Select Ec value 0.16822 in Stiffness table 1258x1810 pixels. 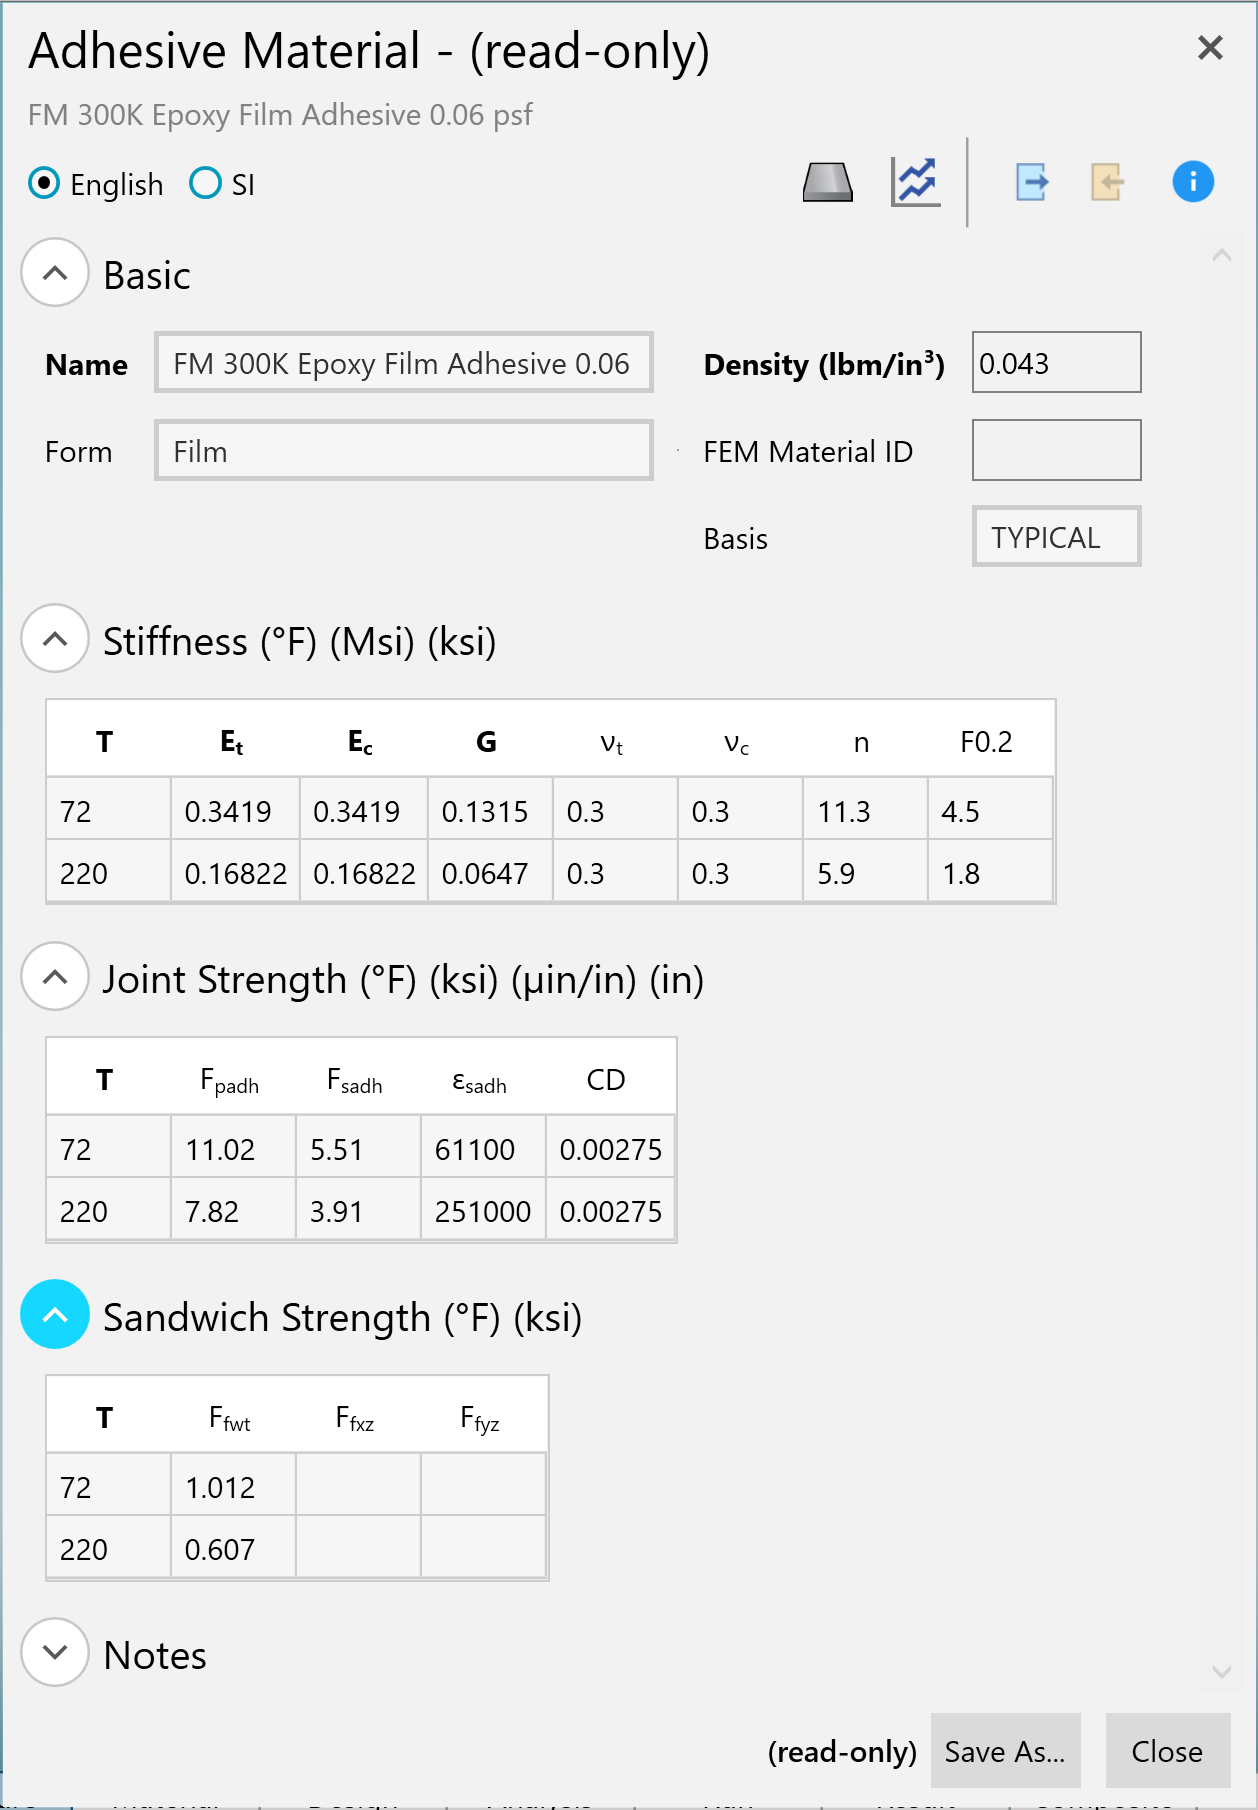click(x=364, y=873)
